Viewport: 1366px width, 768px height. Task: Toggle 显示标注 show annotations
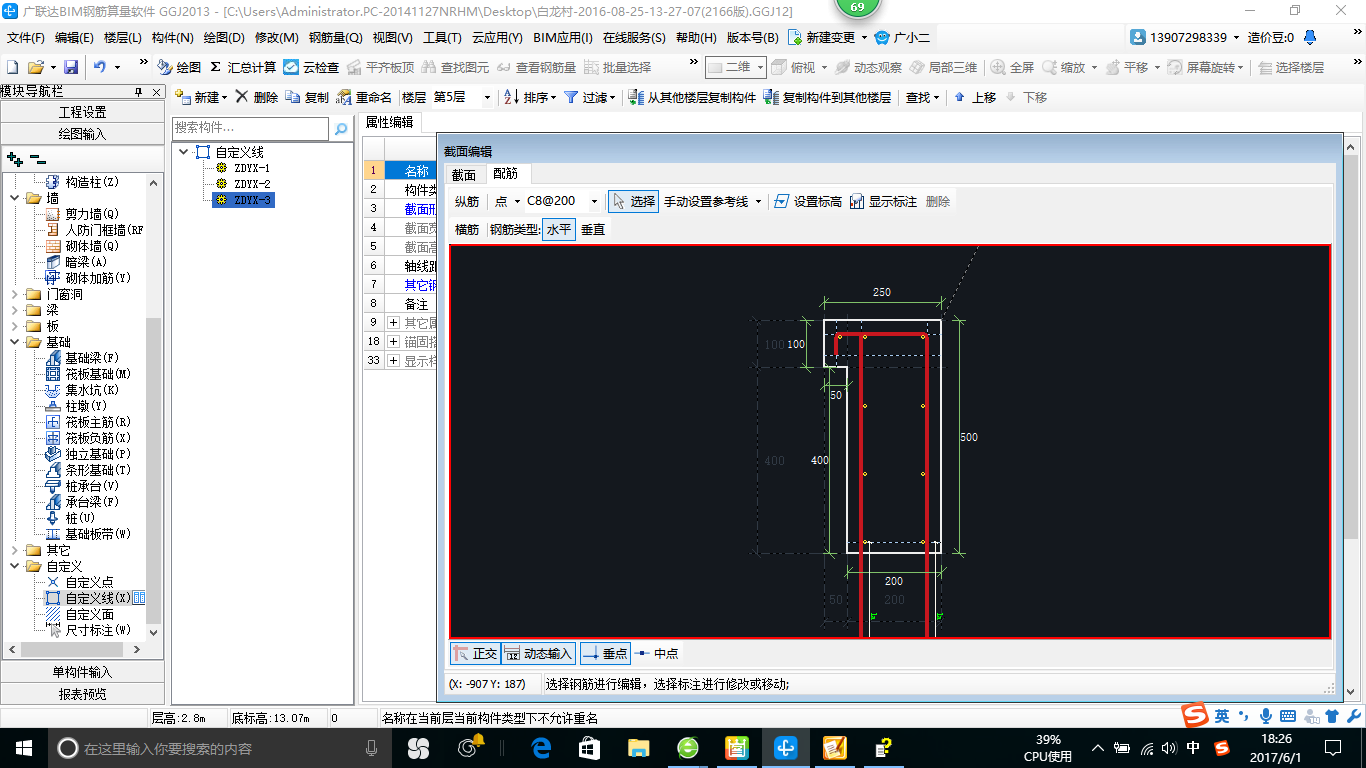coord(883,201)
